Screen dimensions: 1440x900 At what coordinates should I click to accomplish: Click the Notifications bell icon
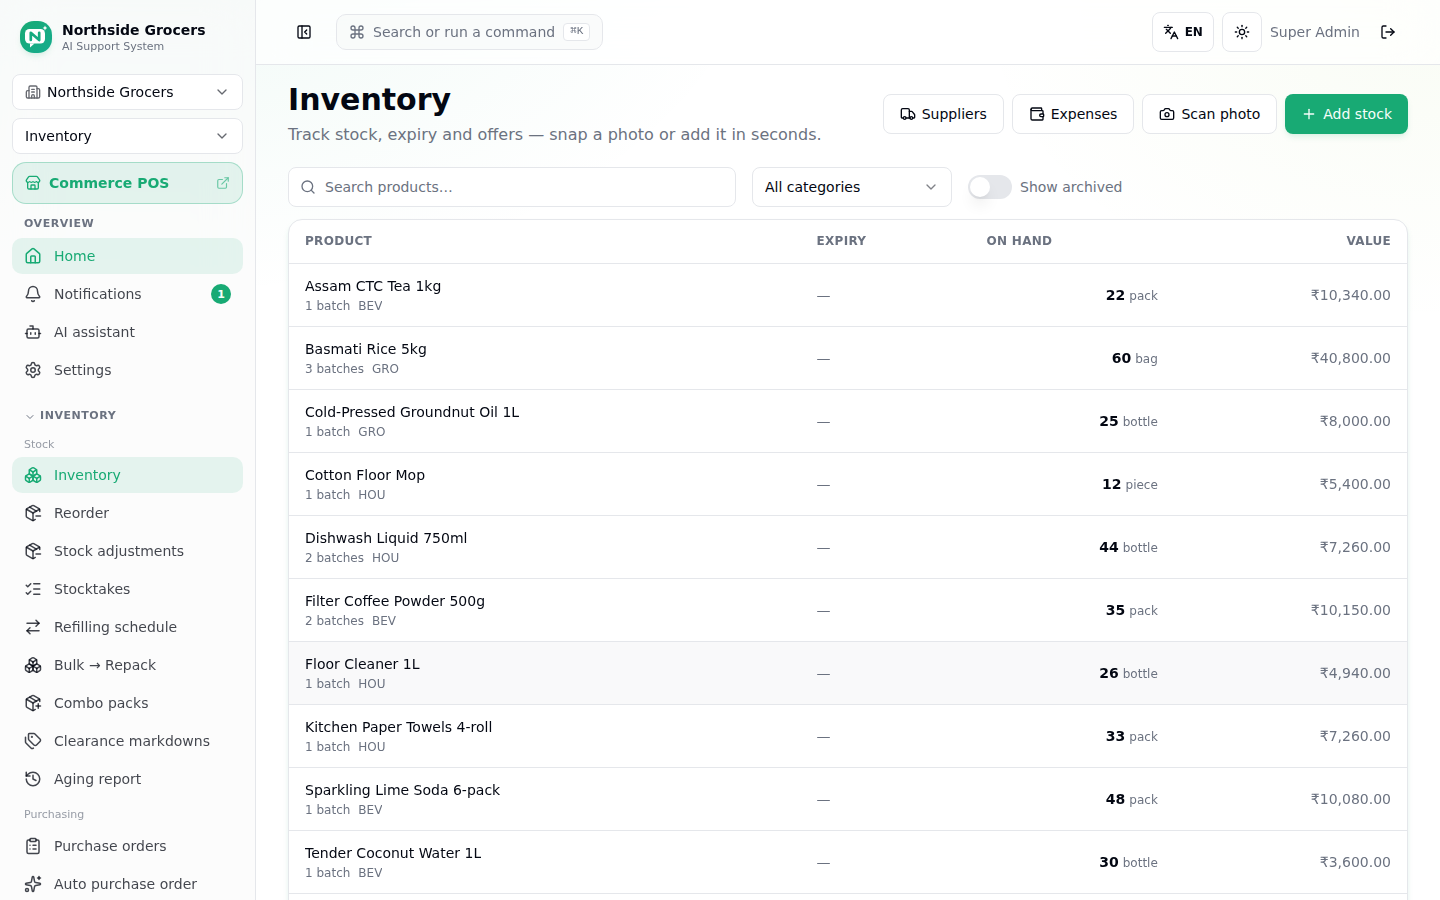coord(33,294)
